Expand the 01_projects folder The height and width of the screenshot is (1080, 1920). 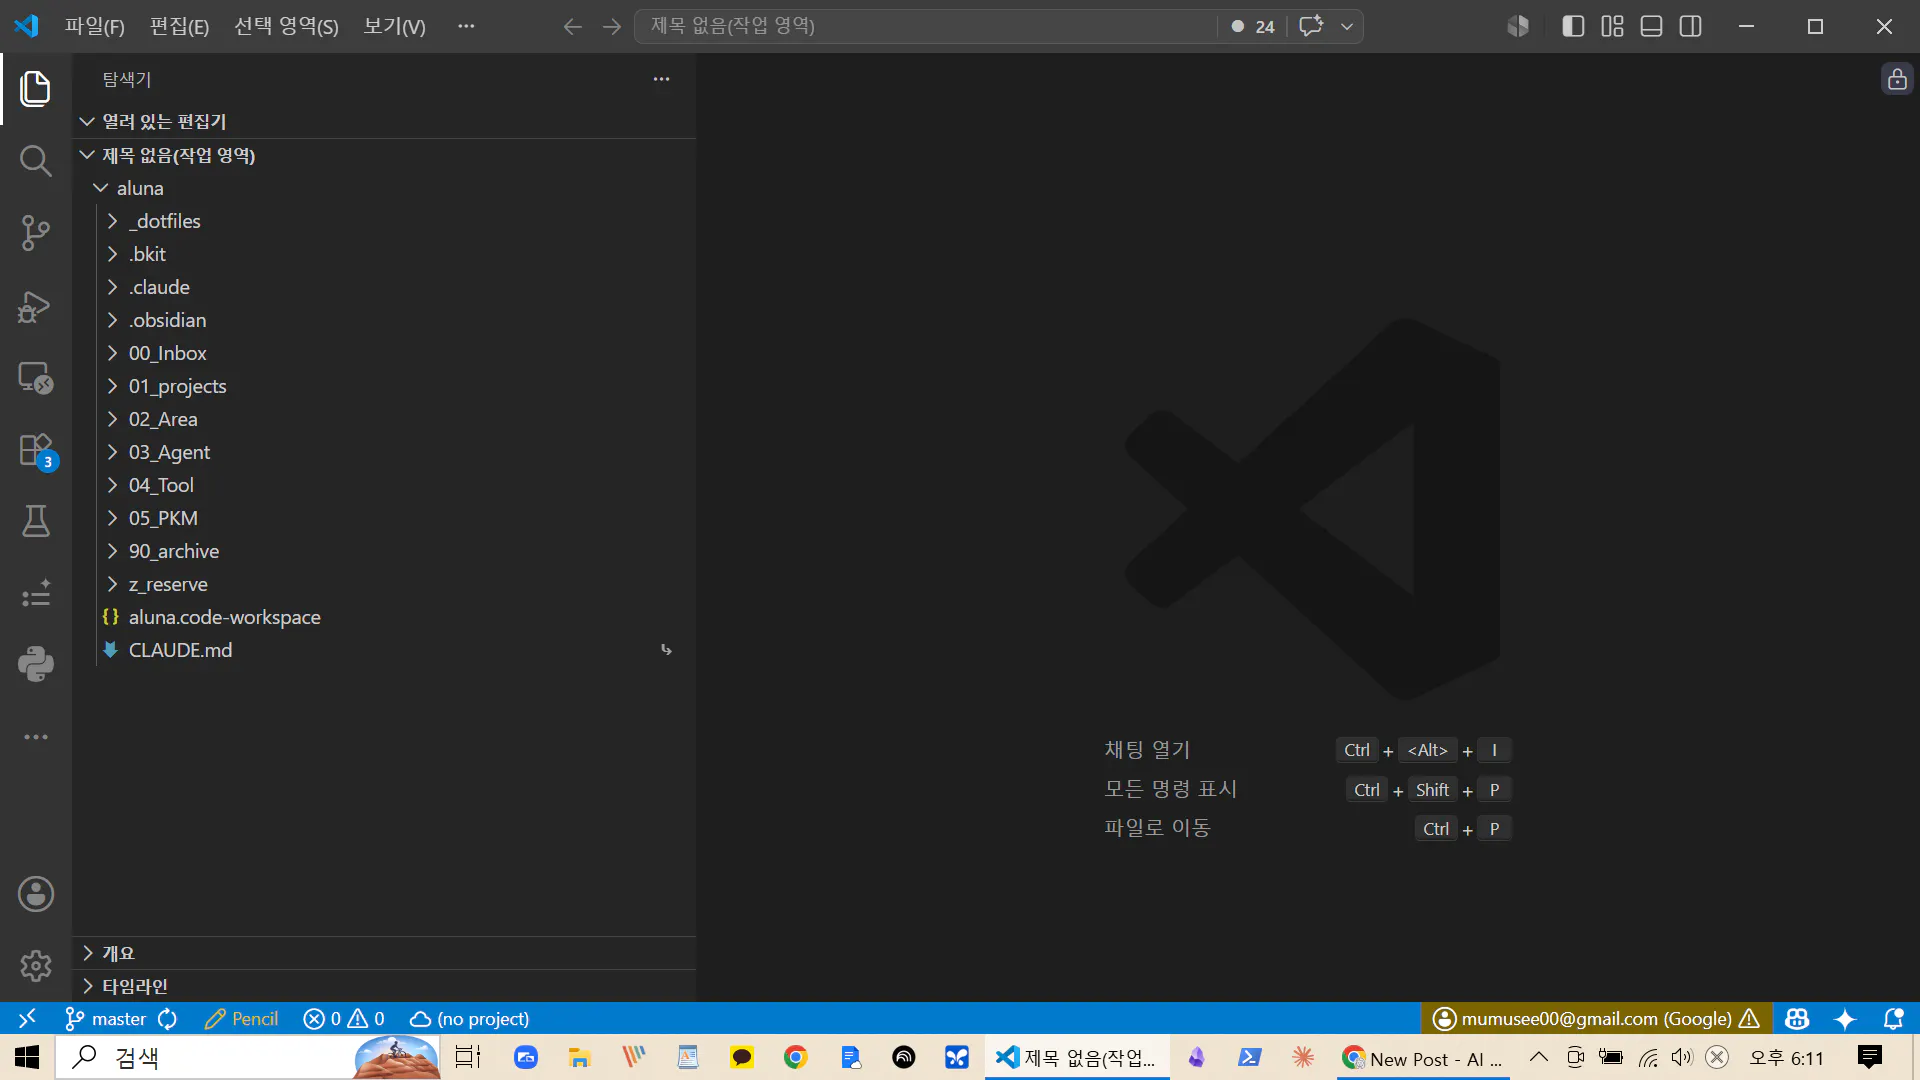(384, 386)
